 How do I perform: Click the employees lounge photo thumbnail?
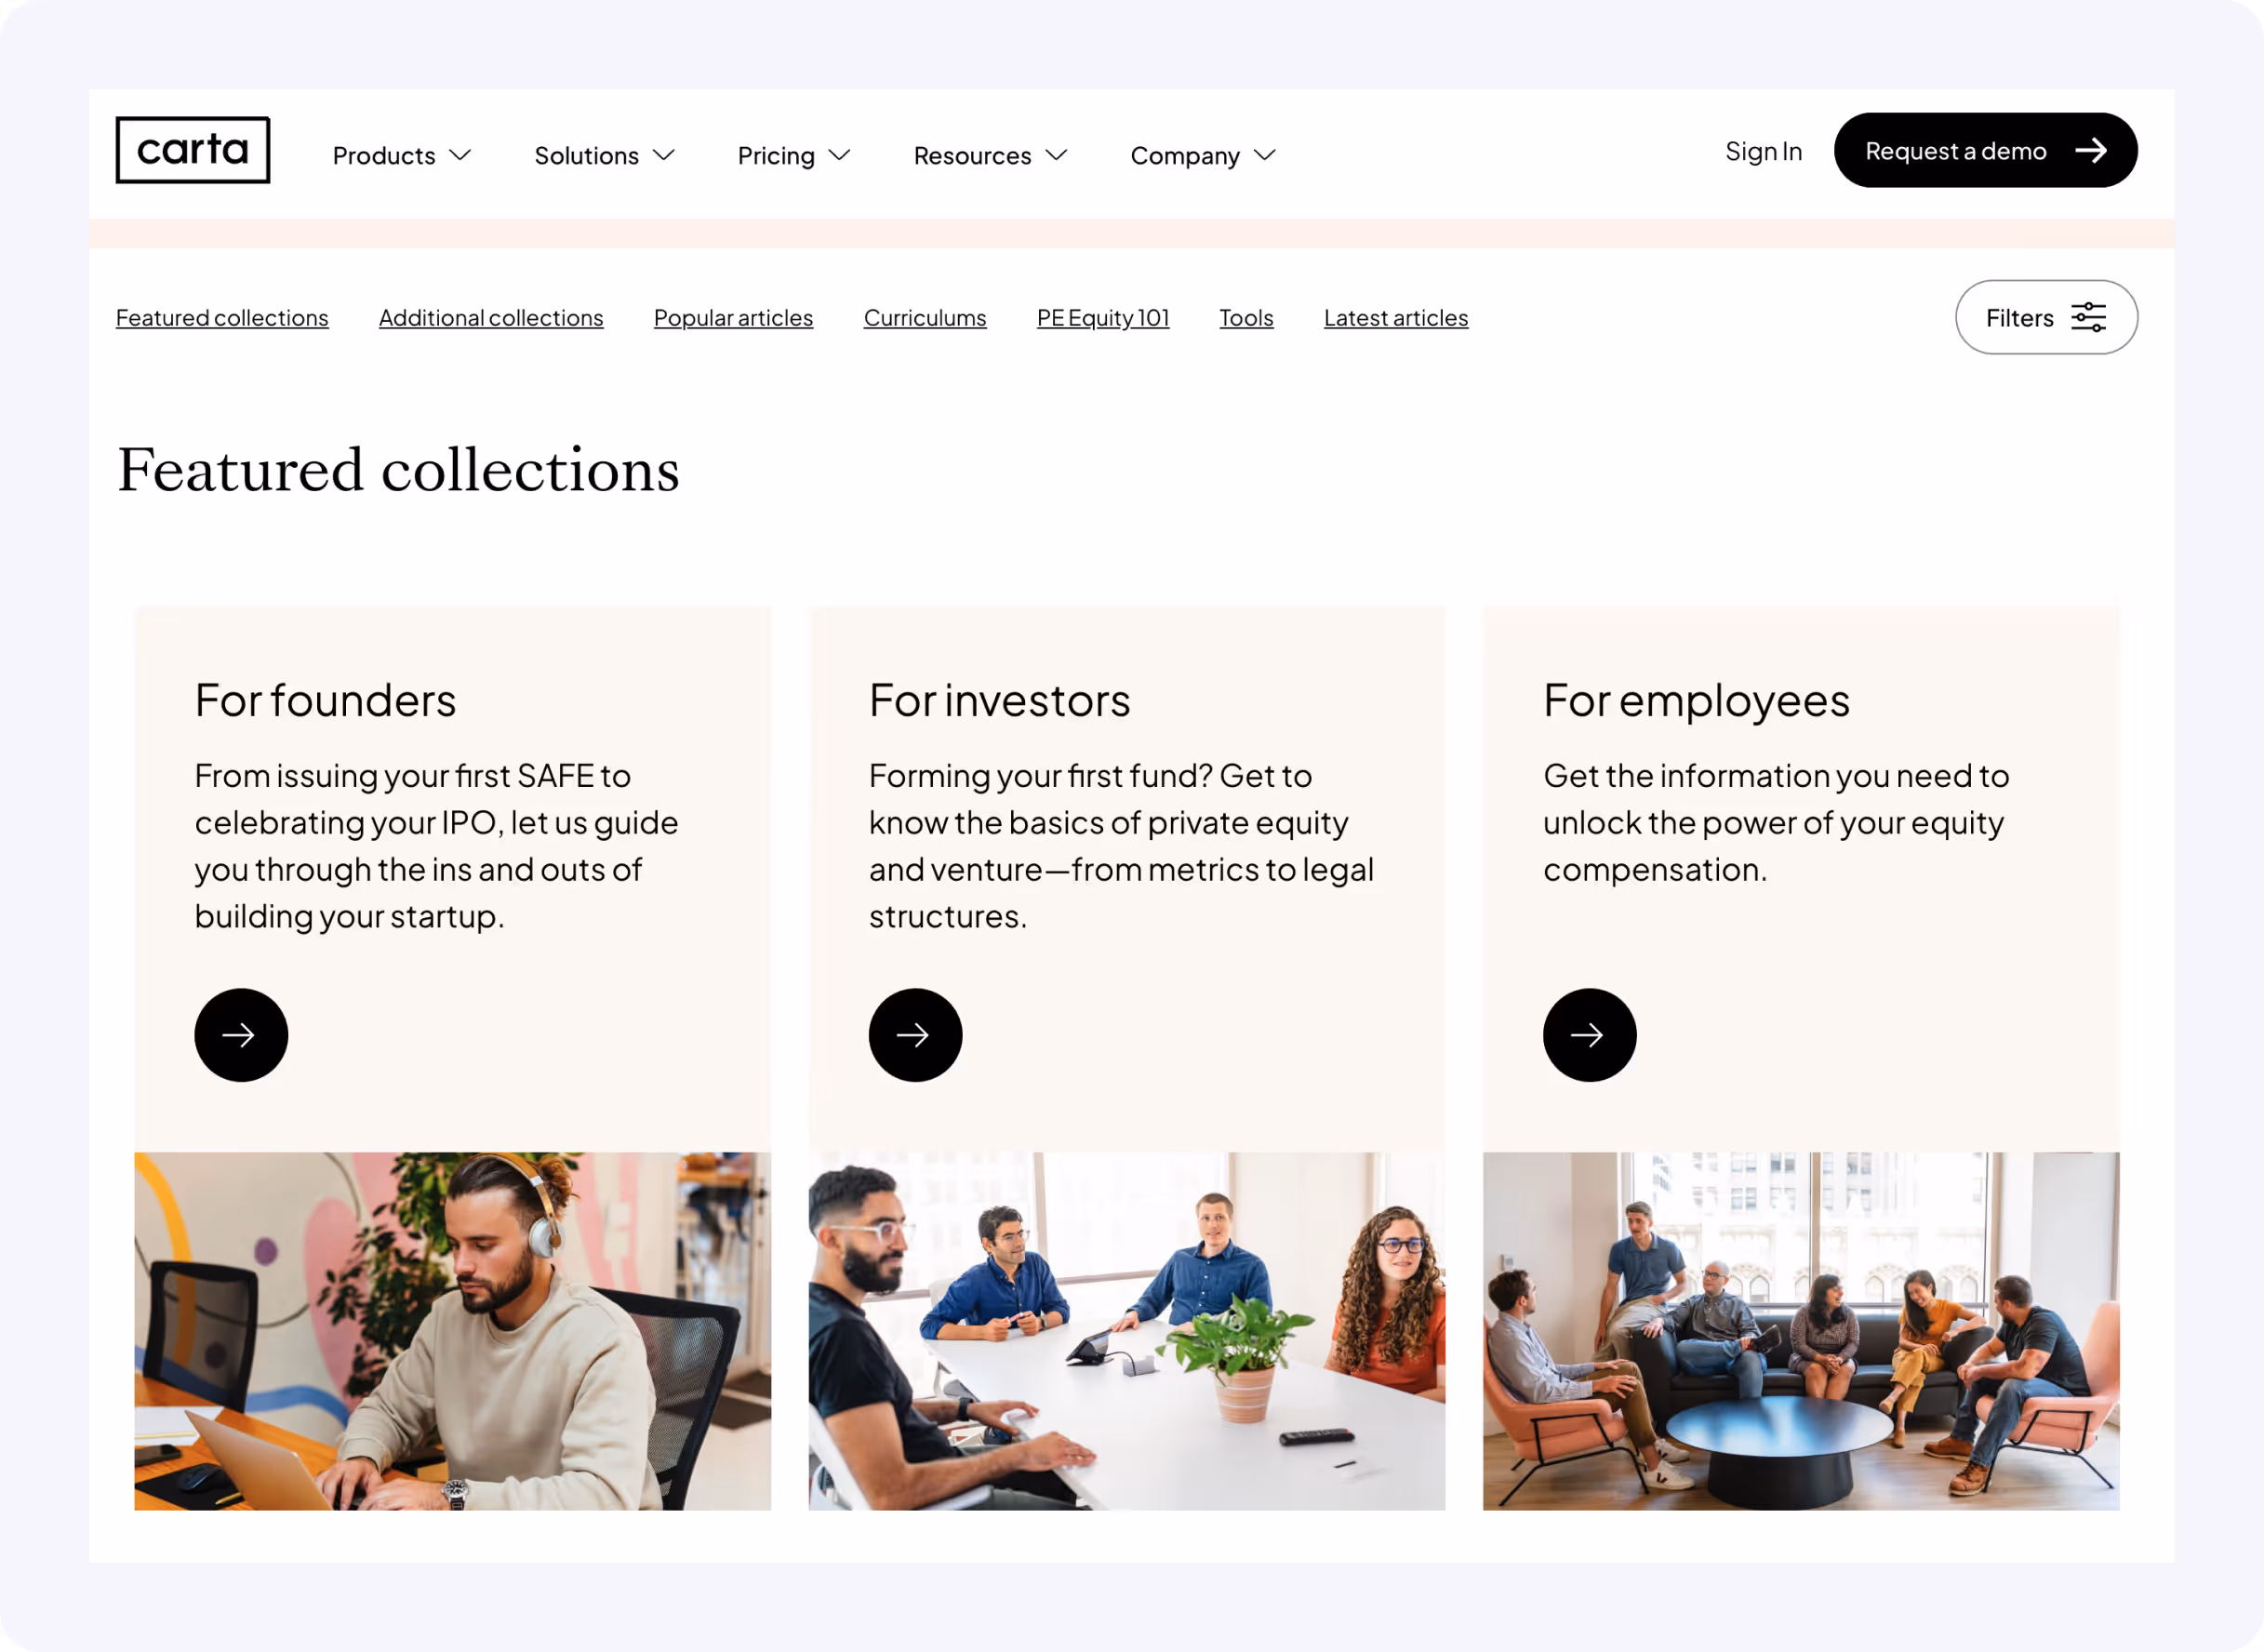click(x=1801, y=1331)
